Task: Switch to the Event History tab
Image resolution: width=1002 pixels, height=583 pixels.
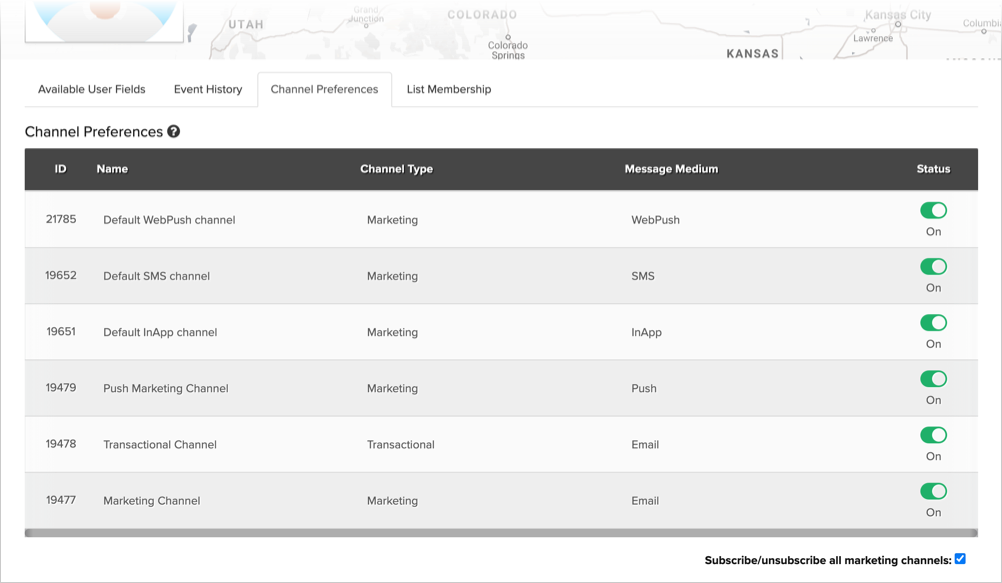Action: pyautogui.click(x=208, y=90)
